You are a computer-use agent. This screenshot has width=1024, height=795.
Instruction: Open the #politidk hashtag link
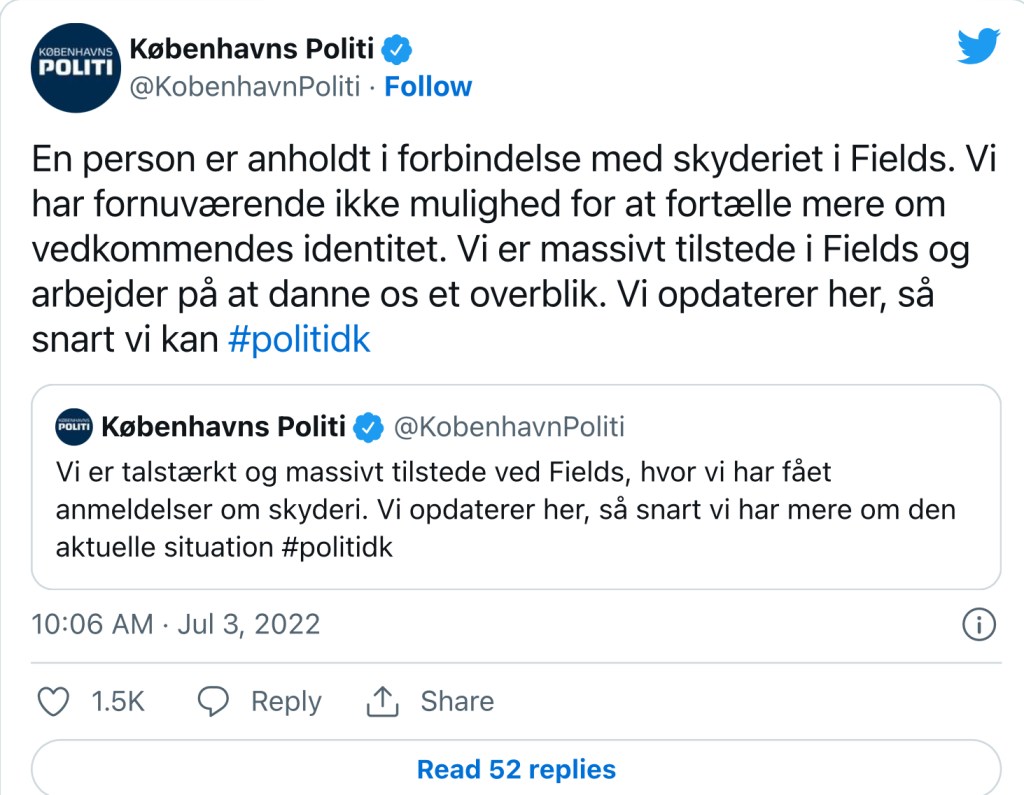[299, 339]
